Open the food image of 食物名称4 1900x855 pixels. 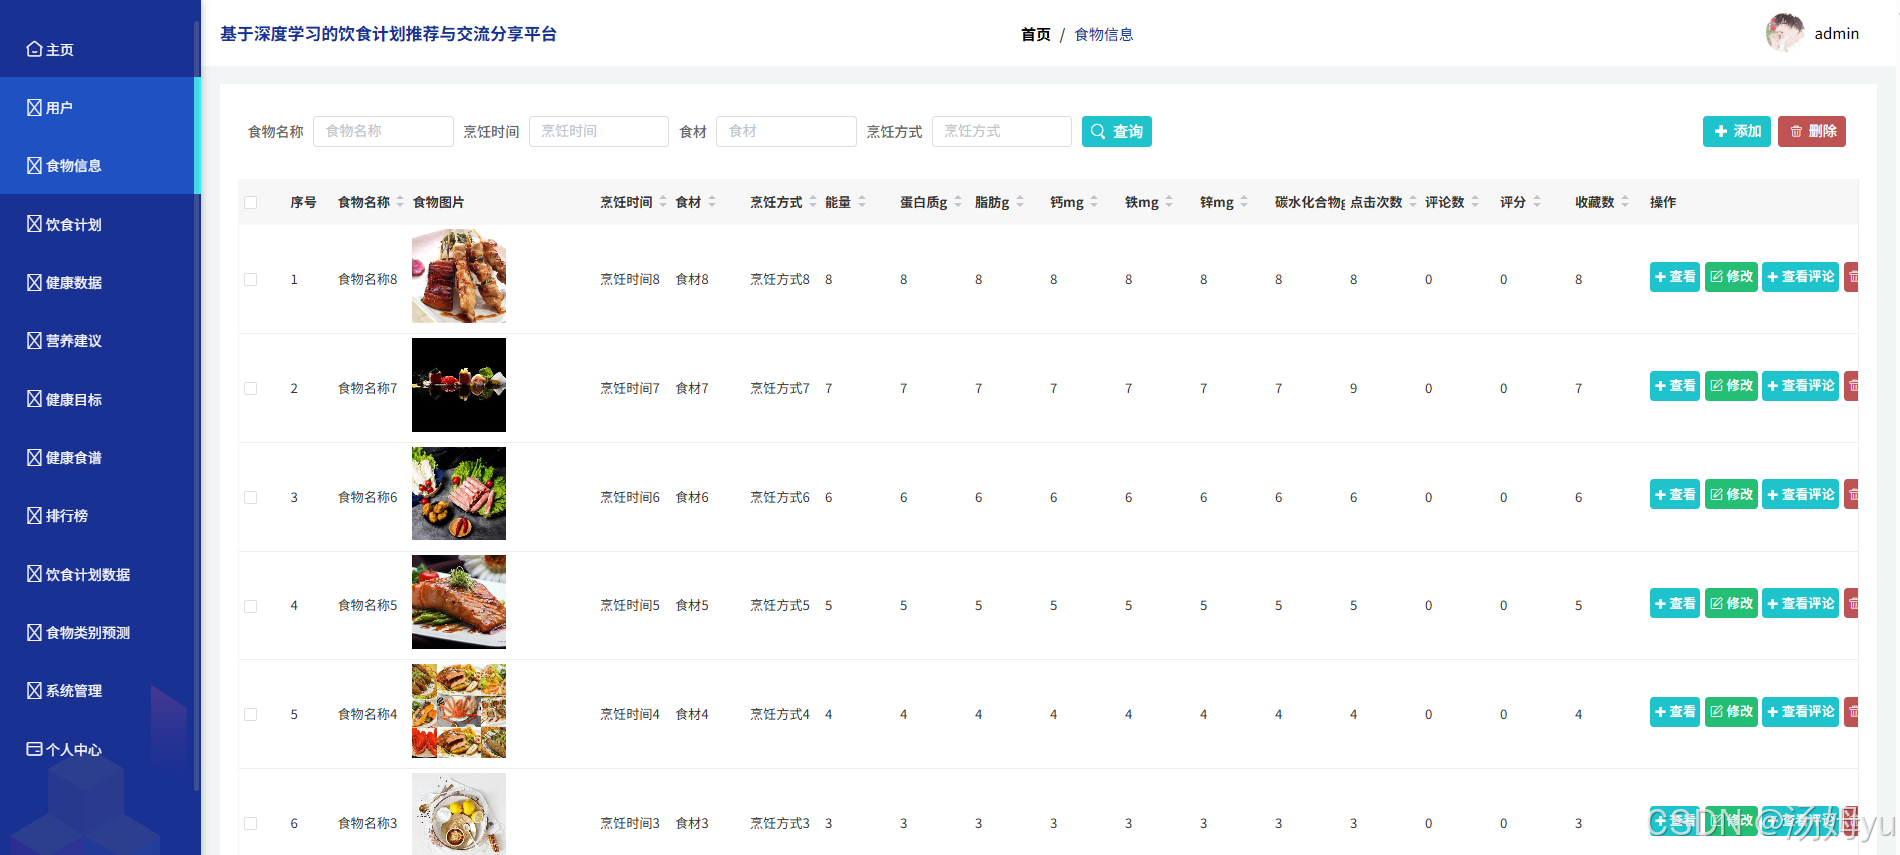coord(459,711)
